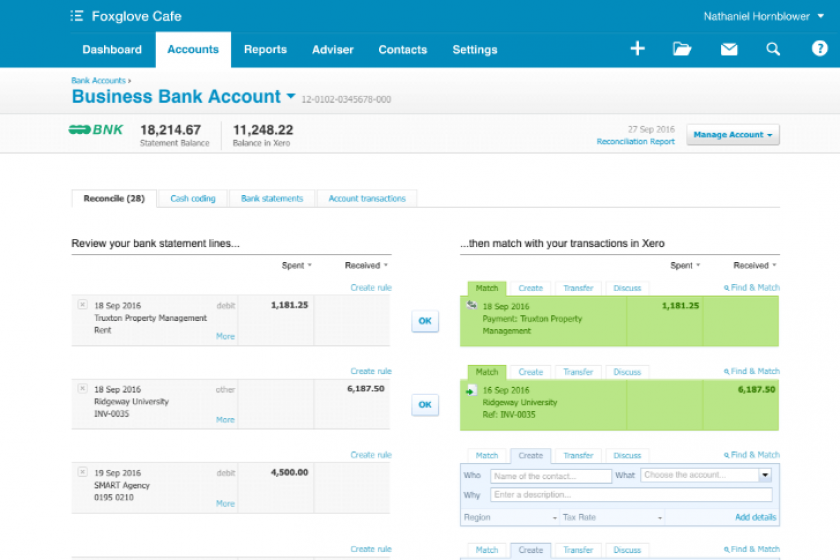
Task: Select Create tab in Truxton match panel
Action: coord(530,288)
